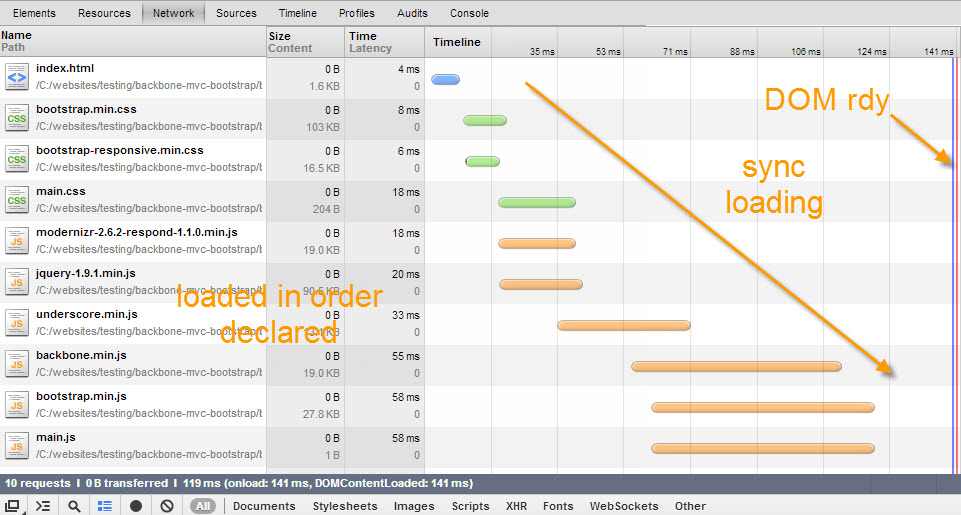Sort by the Name column header

(x=133, y=42)
